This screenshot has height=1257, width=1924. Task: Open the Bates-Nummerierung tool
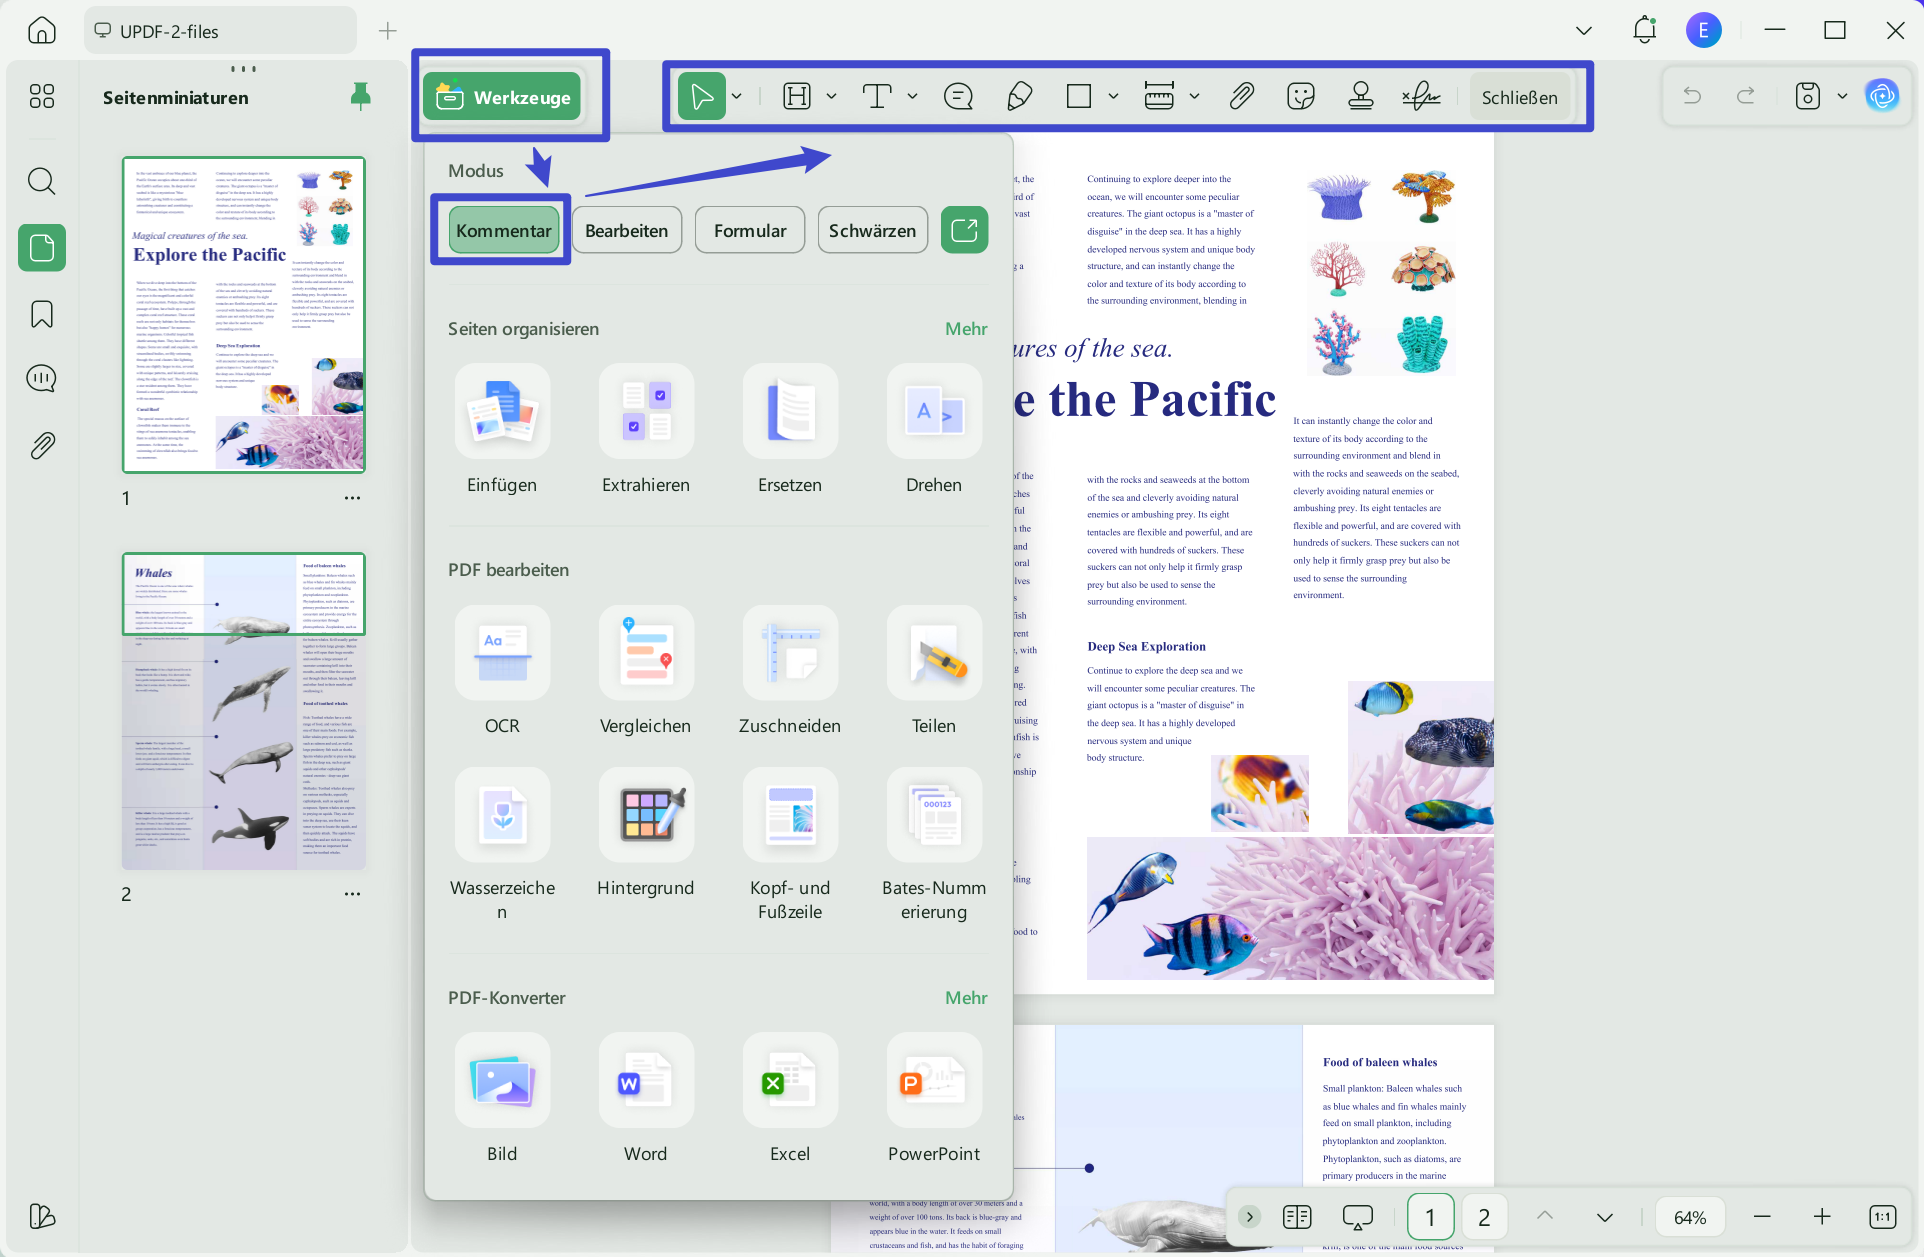point(934,815)
